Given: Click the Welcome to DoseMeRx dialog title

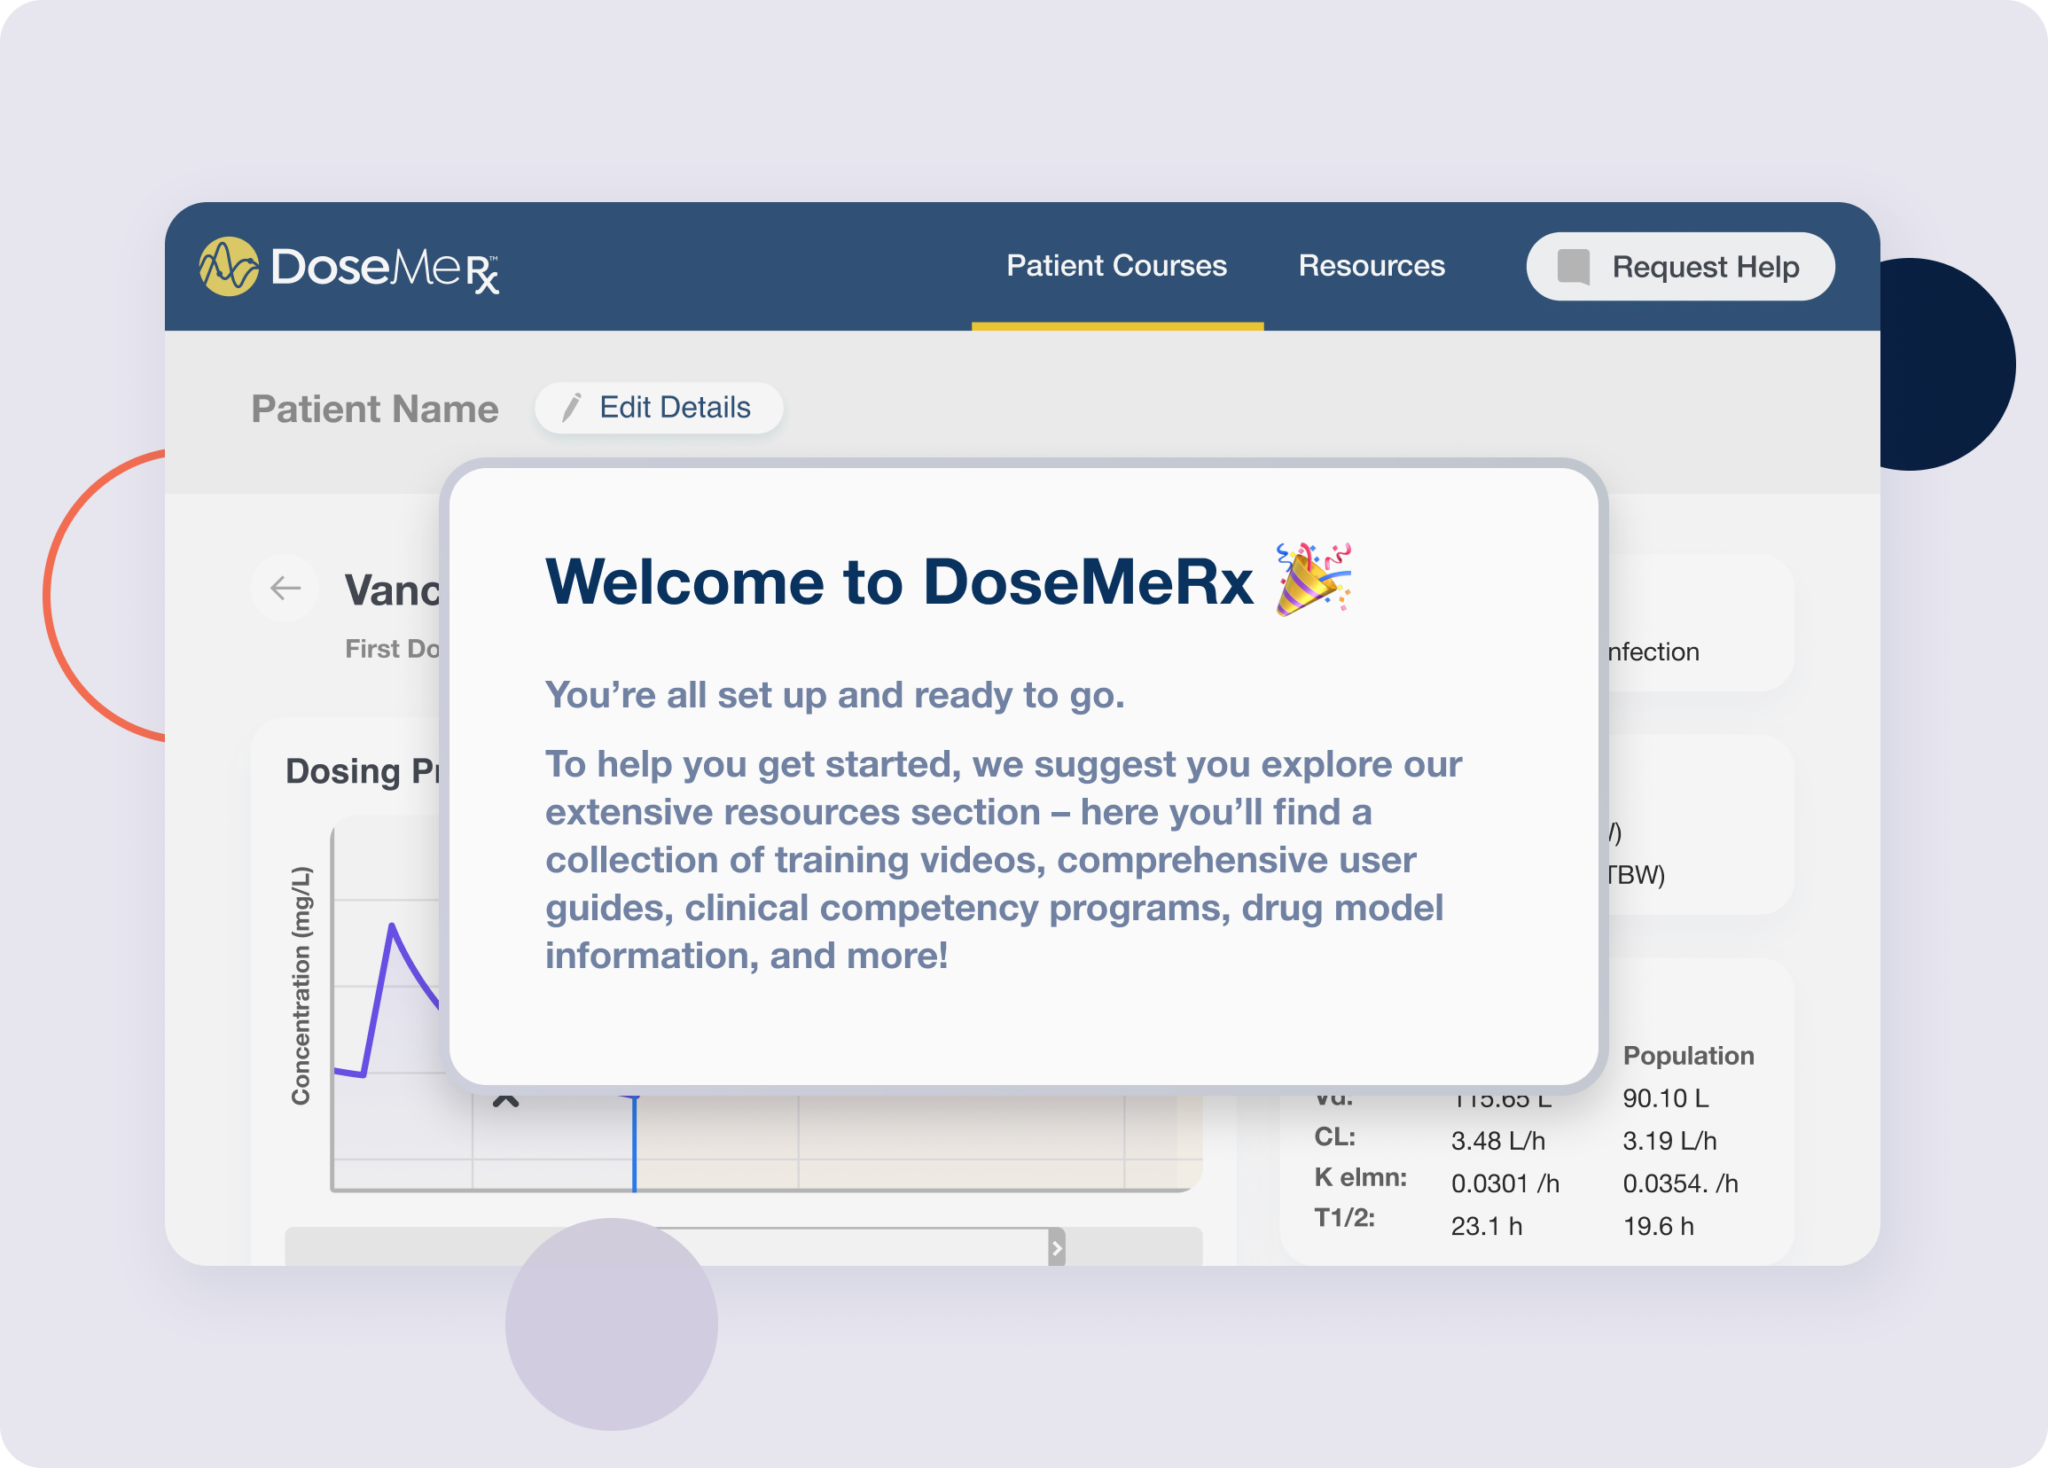Looking at the screenshot, I should click(x=900, y=582).
